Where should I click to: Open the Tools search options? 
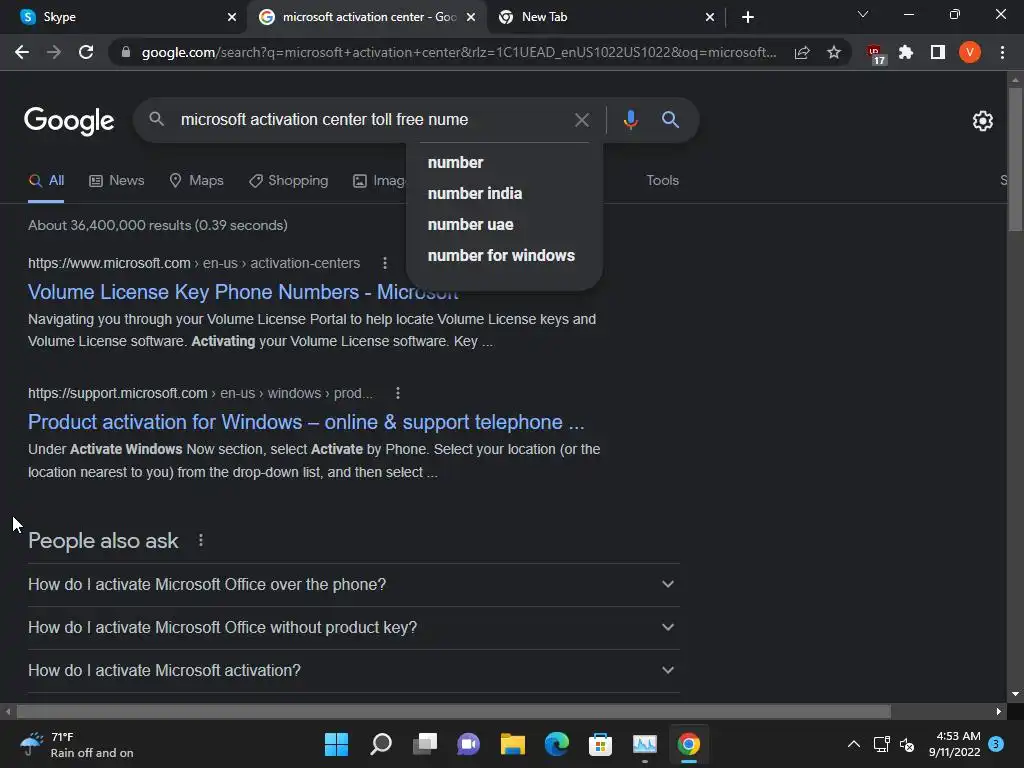tap(662, 181)
